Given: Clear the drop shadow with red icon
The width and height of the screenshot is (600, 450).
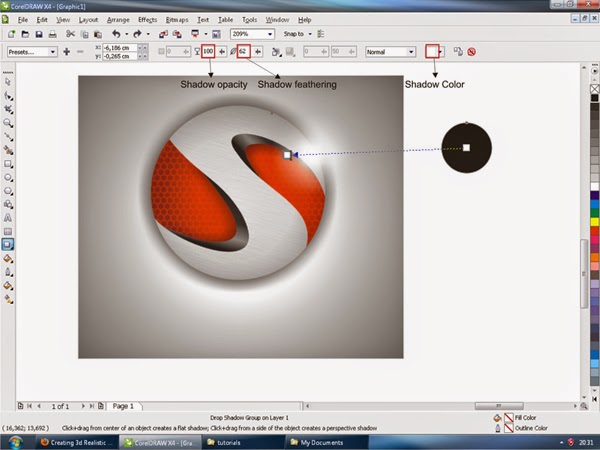Looking at the screenshot, I should [471, 52].
